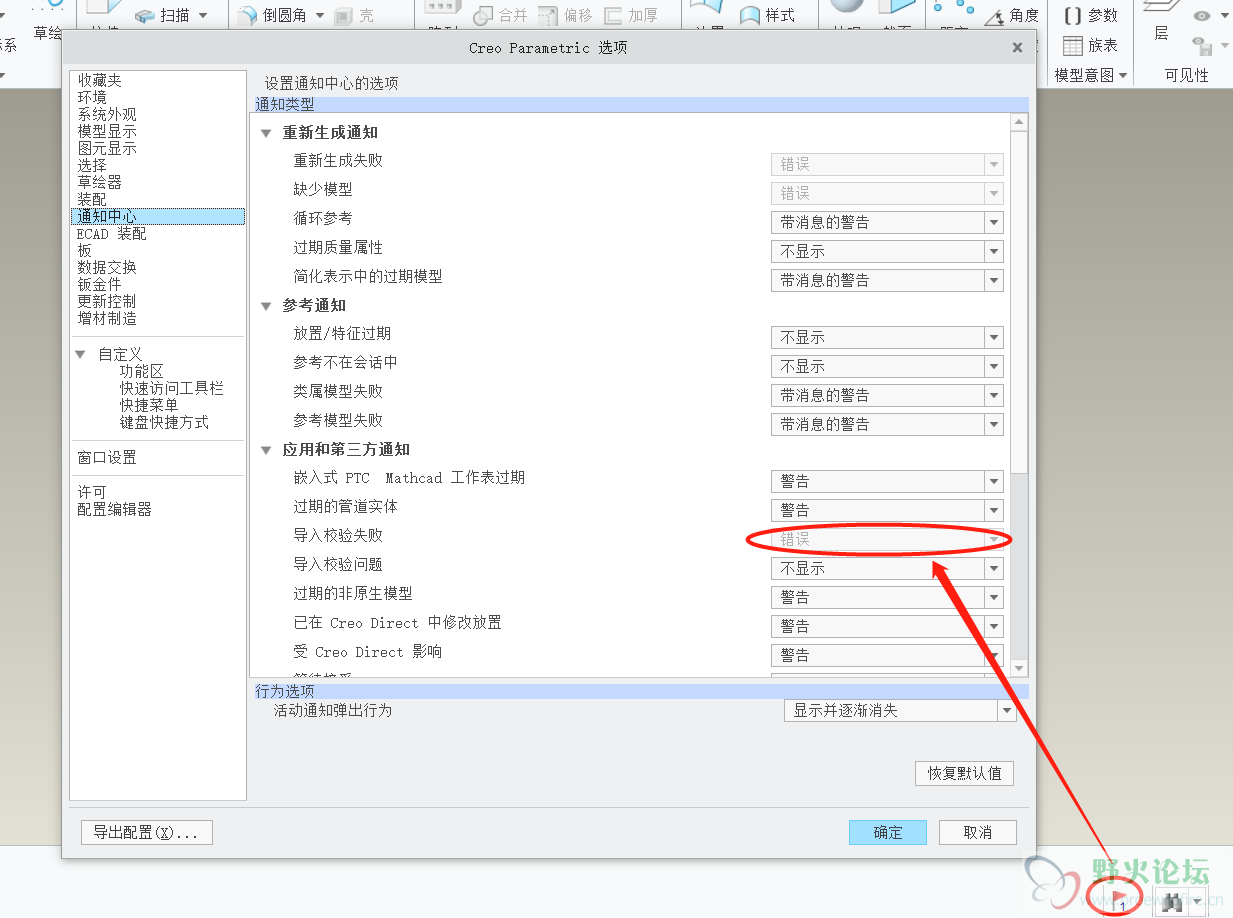Click the 偏移 offset tool in the ribbon
This screenshot has width=1233, height=918.
coord(564,15)
